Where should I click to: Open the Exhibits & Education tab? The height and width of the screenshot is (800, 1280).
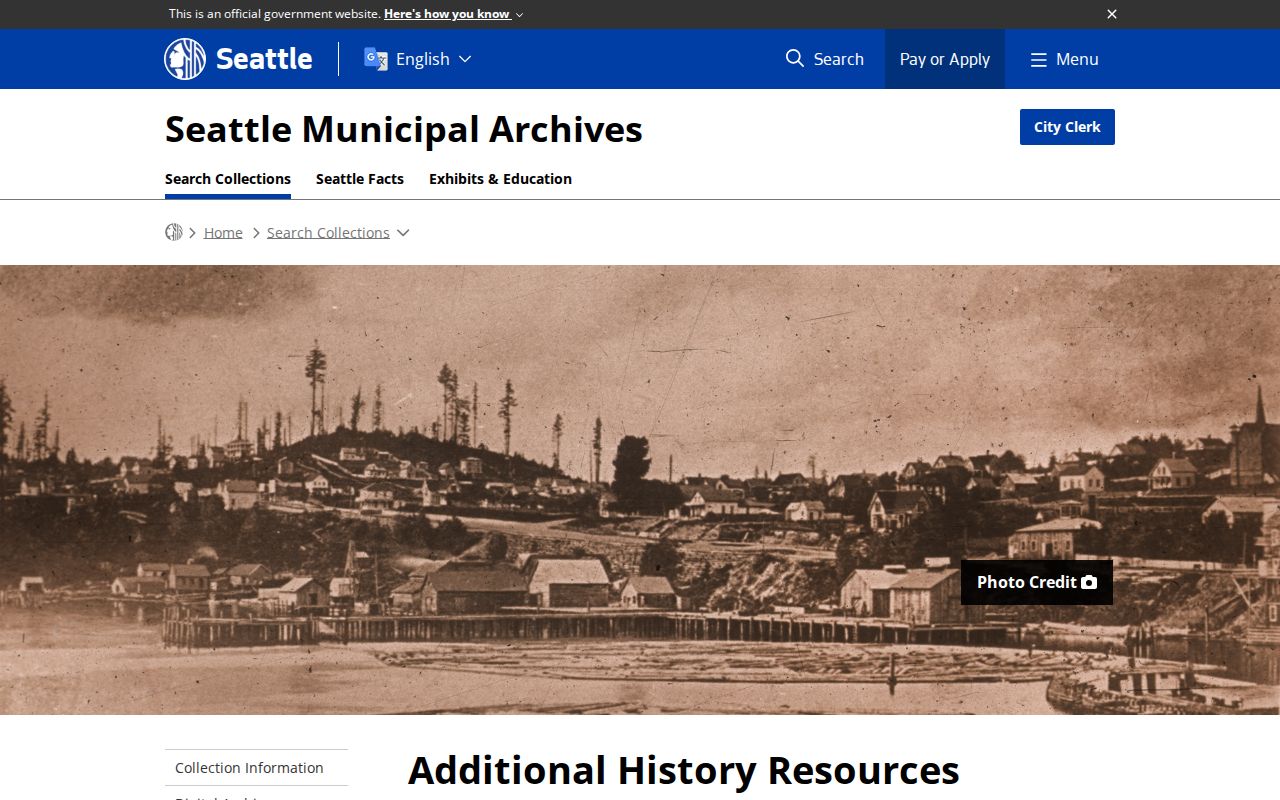500,179
